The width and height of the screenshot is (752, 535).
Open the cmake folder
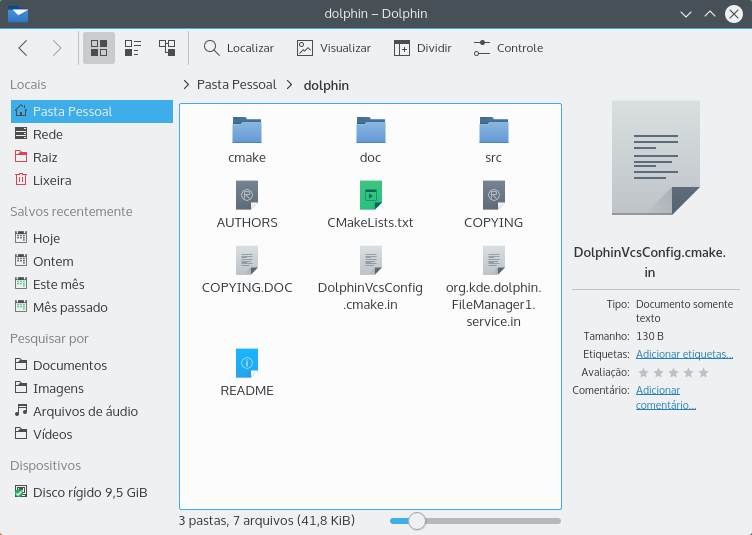246,131
